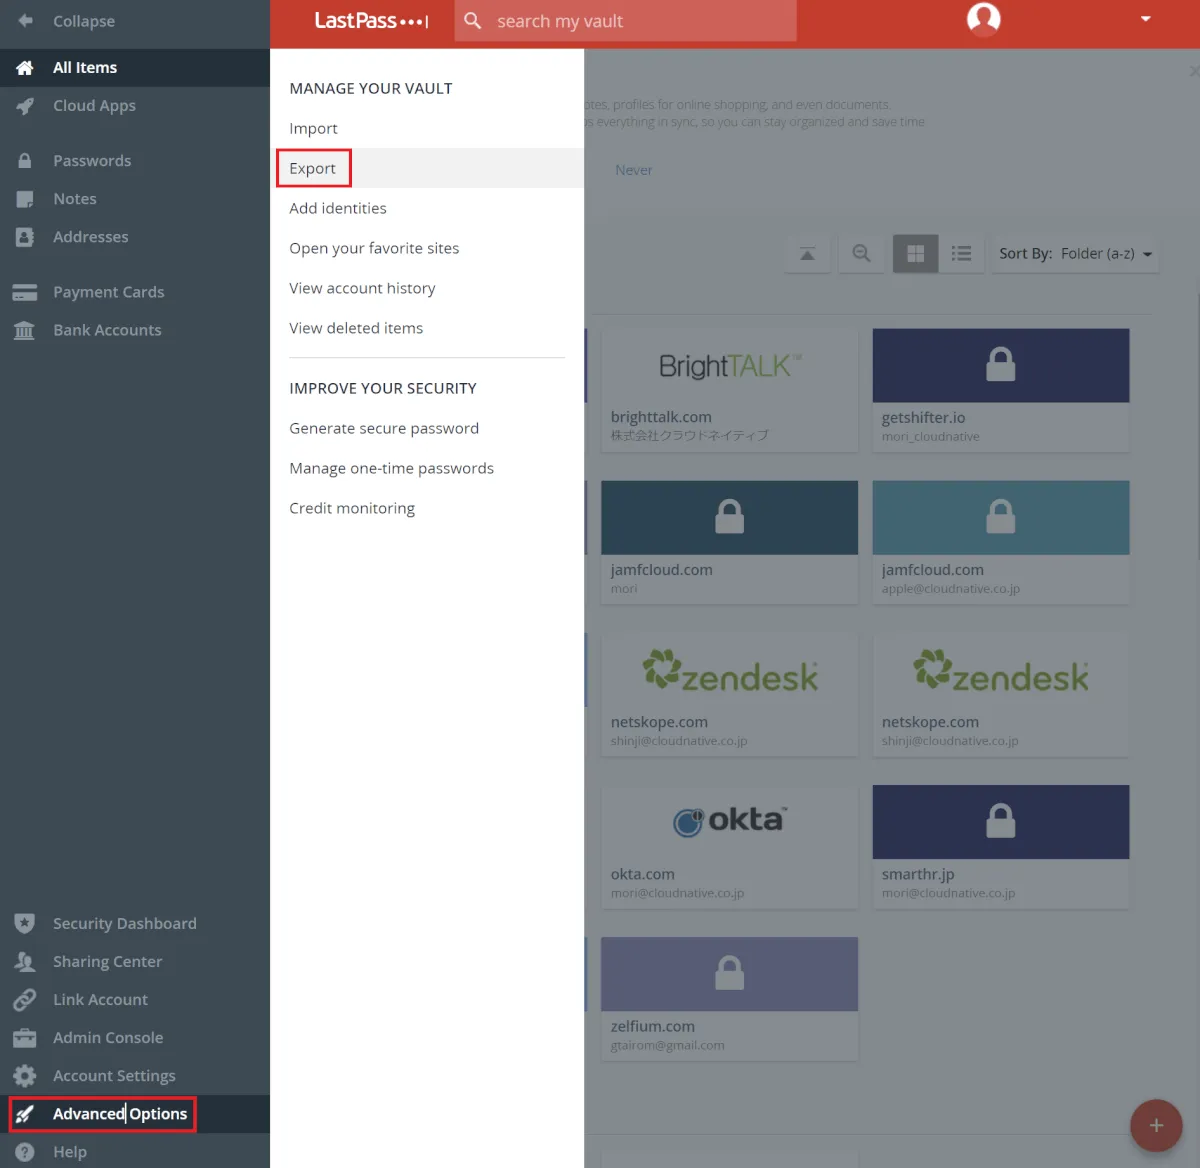Click the Notes icon in sidebar
Screen dimensions: 1200x1168
pyautogui.click(x=25, y=199)
